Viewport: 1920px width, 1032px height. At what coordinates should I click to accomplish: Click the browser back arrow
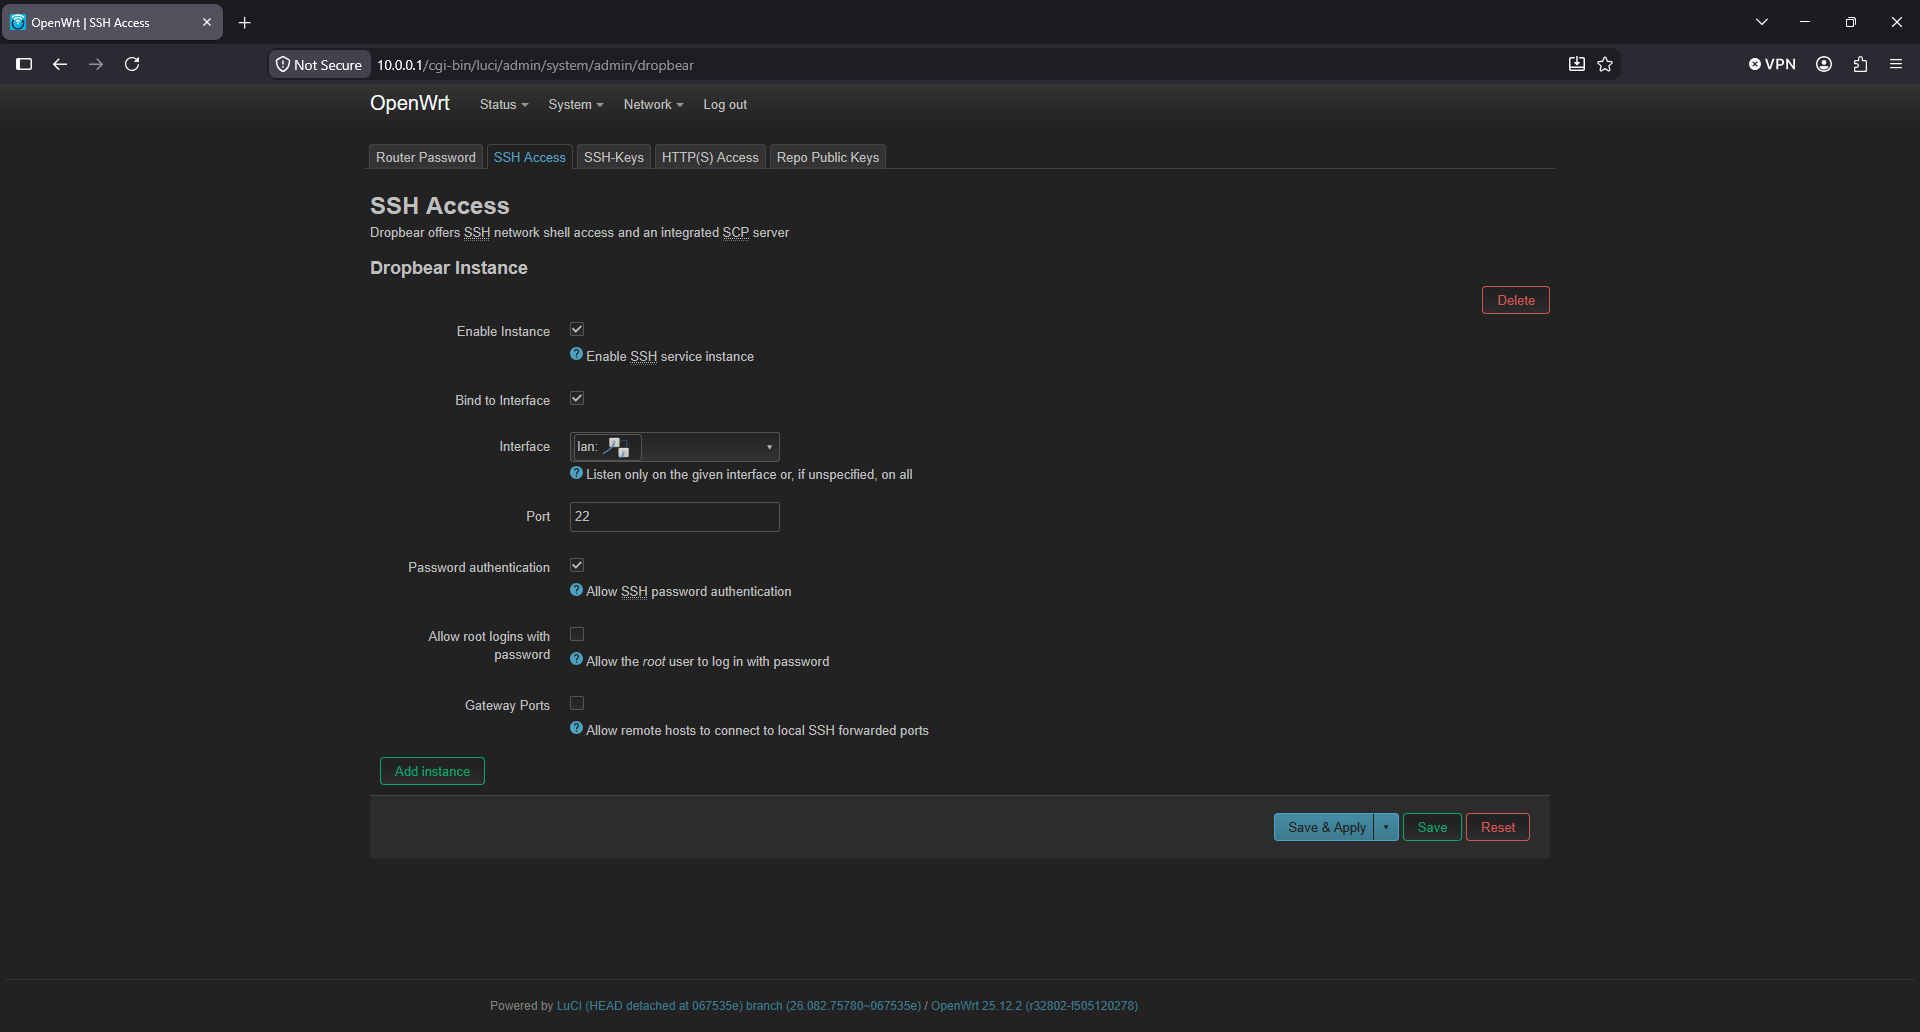tap(60, 64)
